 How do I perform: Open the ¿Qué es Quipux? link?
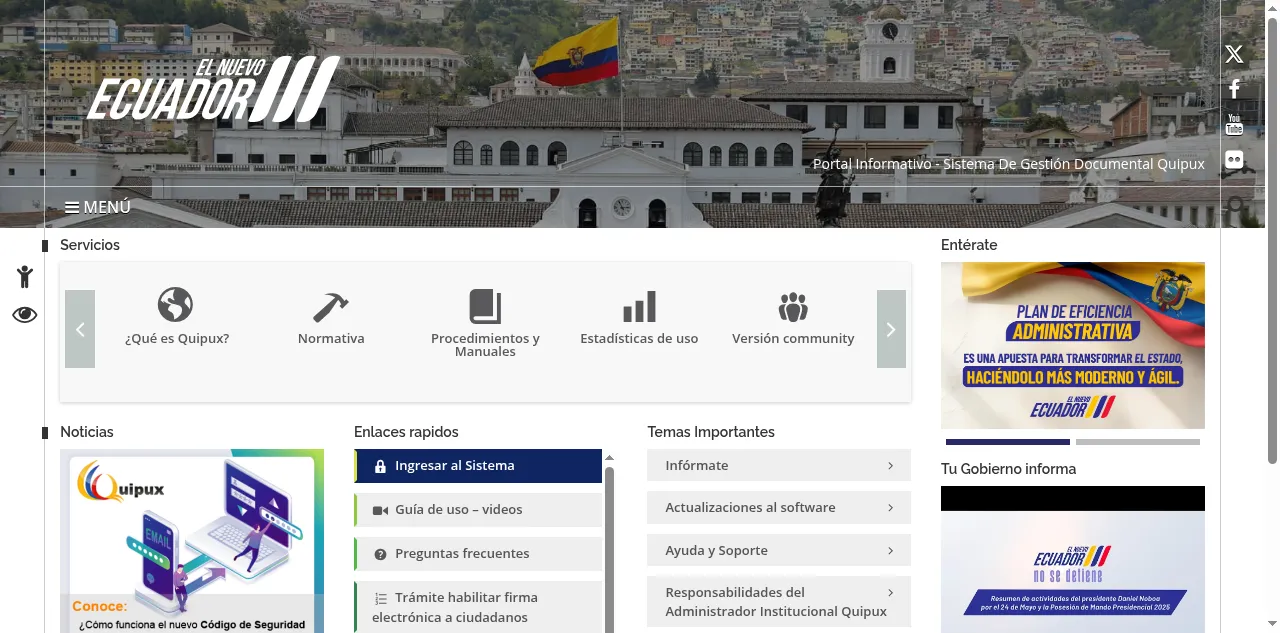click(177, 339)
